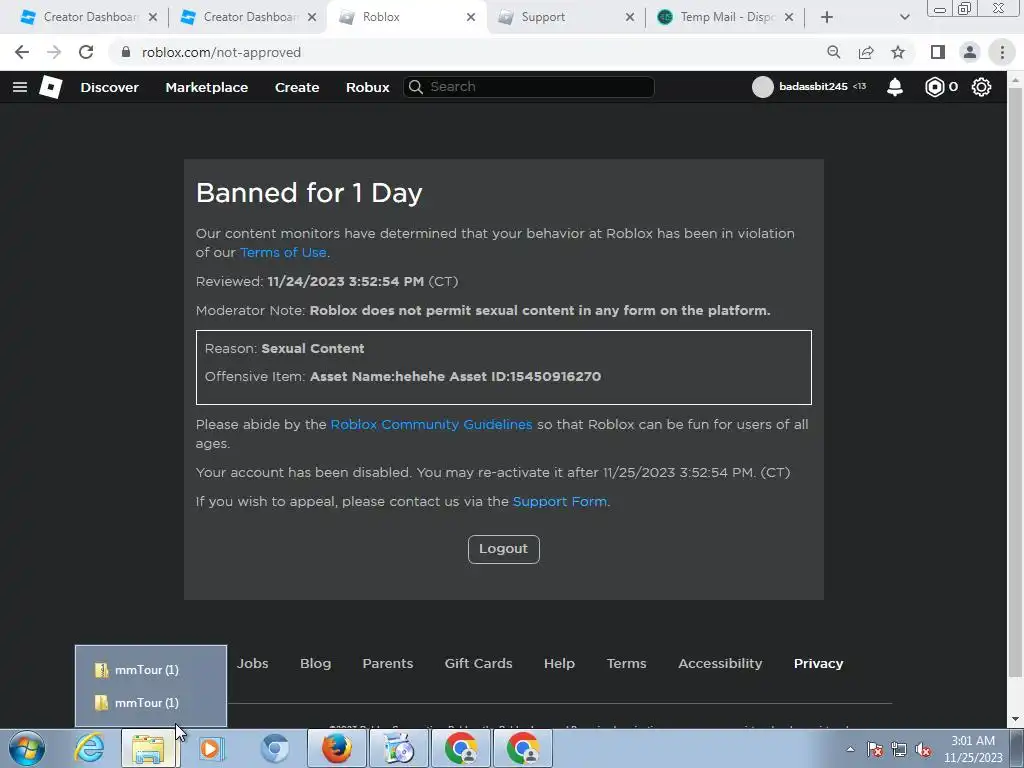Open the Roblox hamburger navigation menu

[x=20, y=87]
